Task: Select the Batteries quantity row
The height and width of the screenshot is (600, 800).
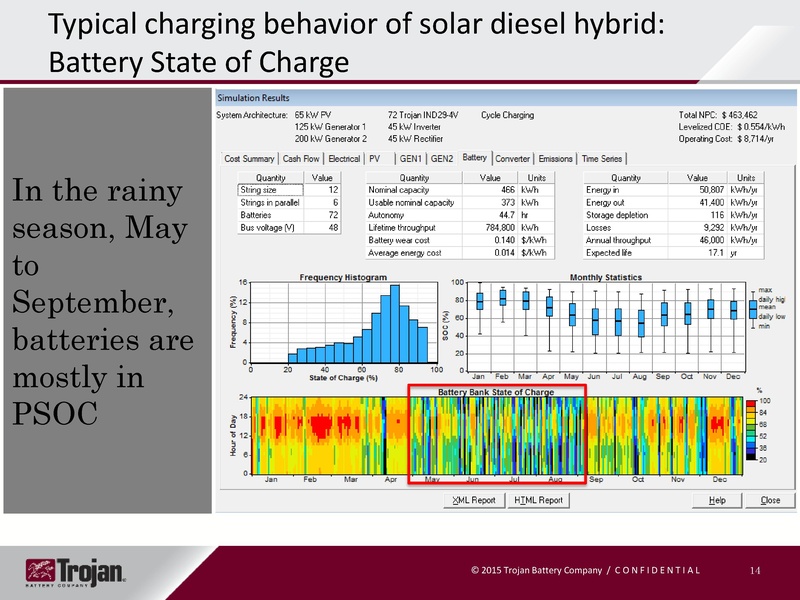Action: pyautogui.click(x=289, y=215)
